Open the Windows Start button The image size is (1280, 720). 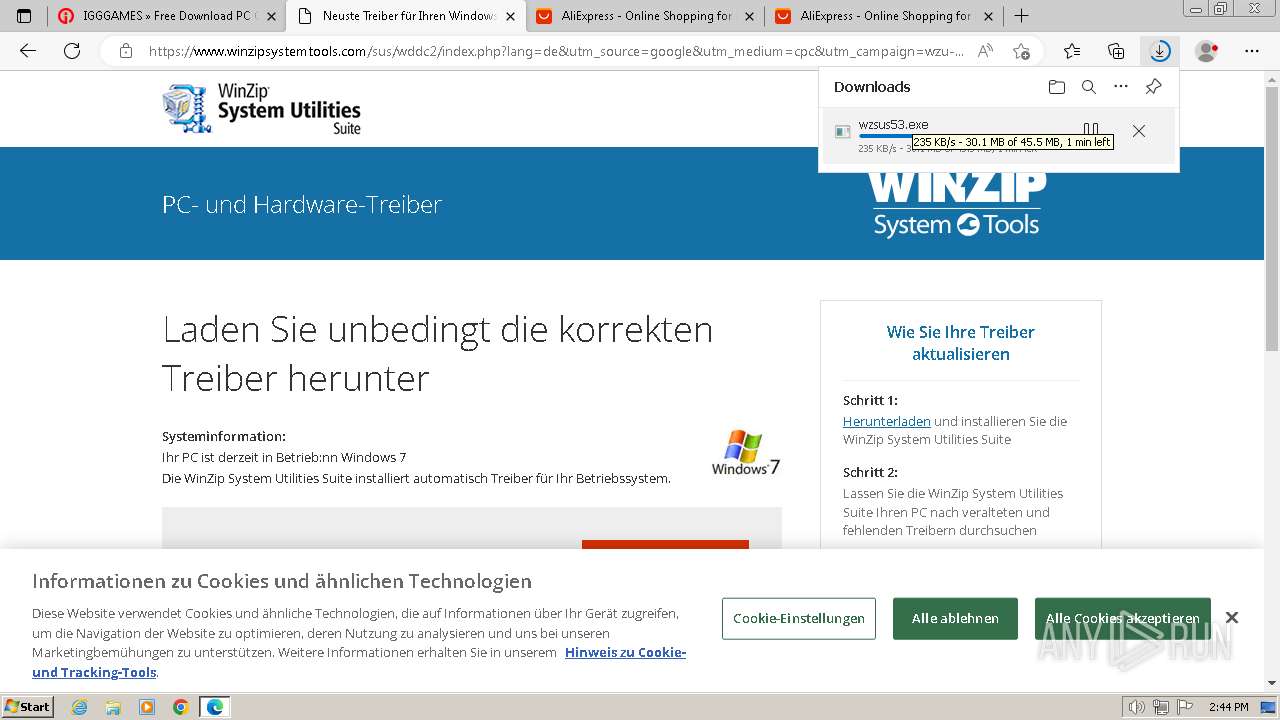point(28,706)
